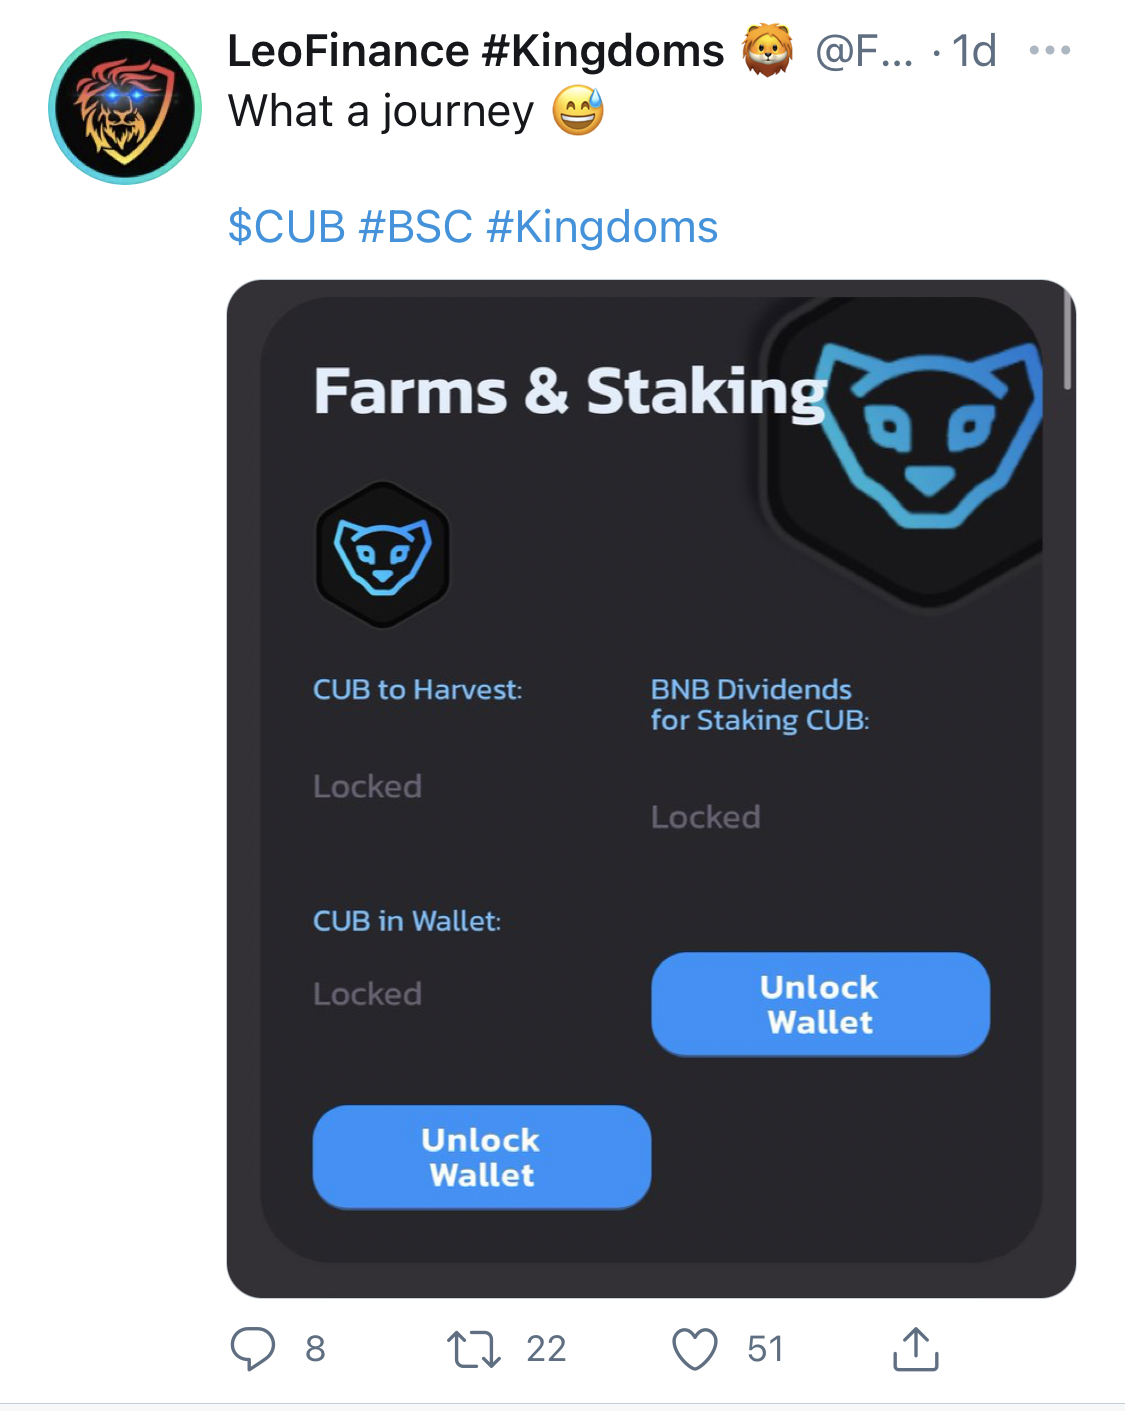The width and height of the screenshot is (1125, 1411).
Task: Open the #BSC hashtag link
Action: 415,227
